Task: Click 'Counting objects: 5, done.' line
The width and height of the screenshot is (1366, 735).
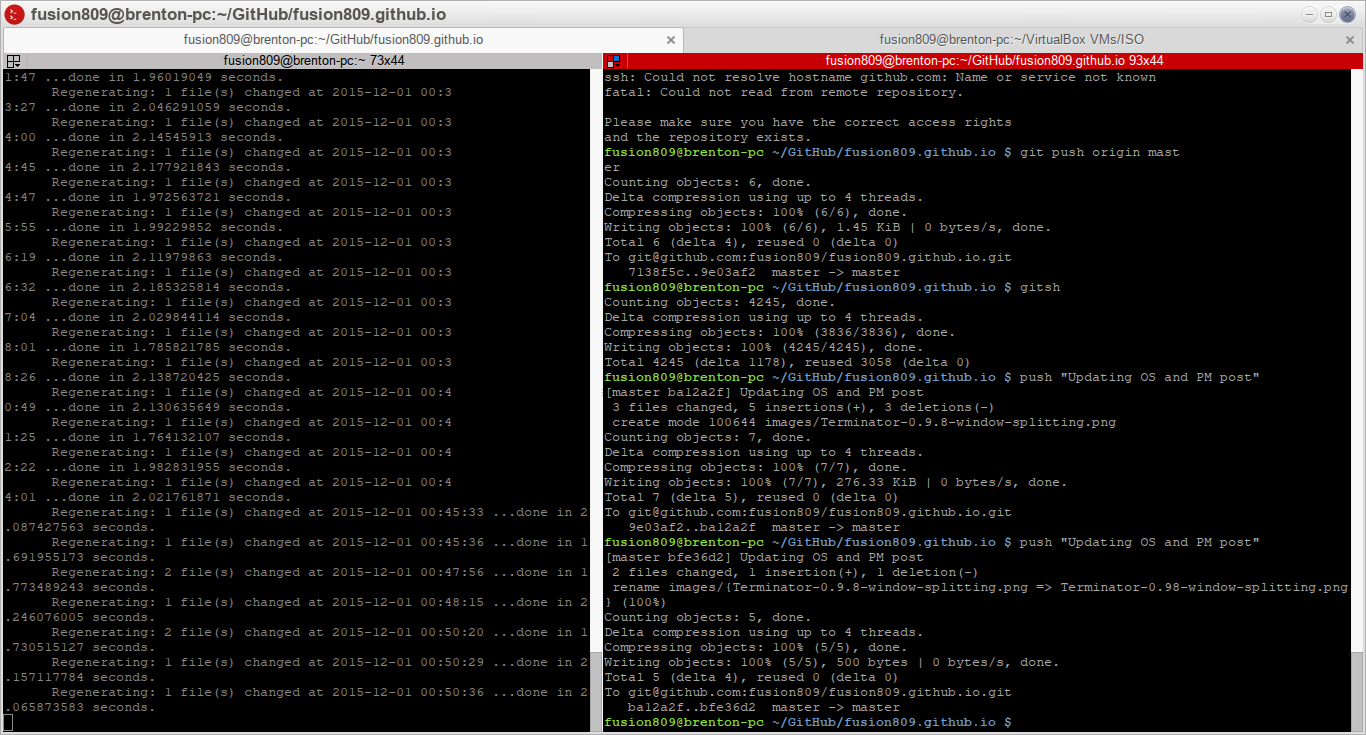Action: (x=708, y=617)
